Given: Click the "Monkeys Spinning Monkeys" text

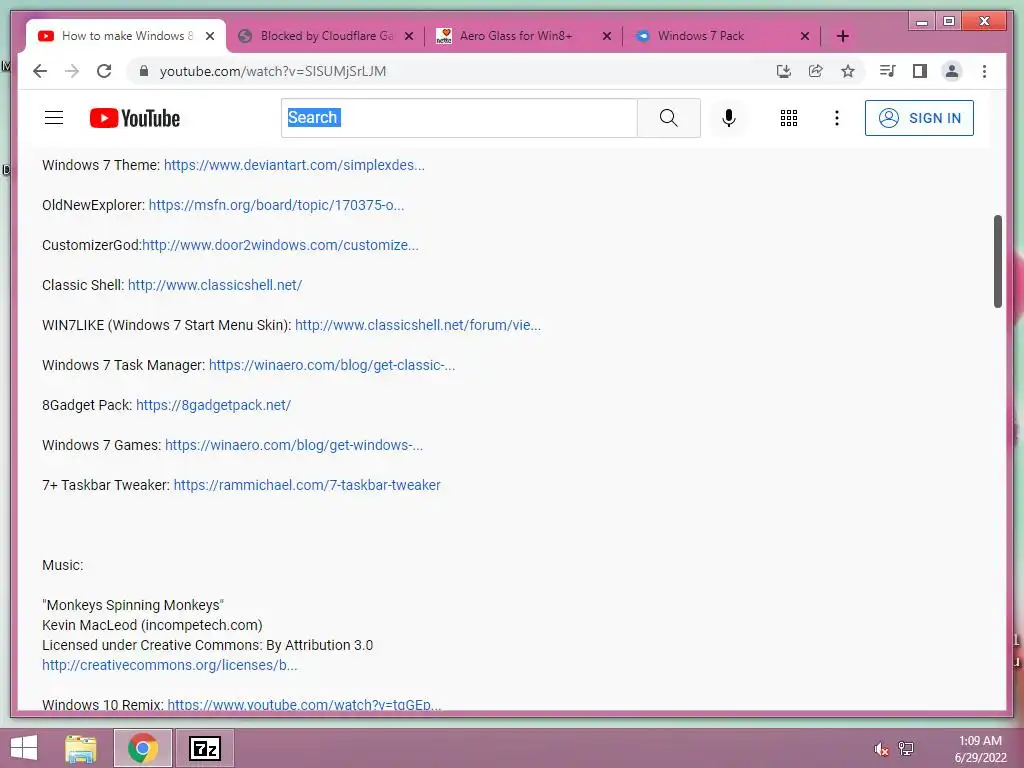Looking at the screenshot, I should point(133,605).
